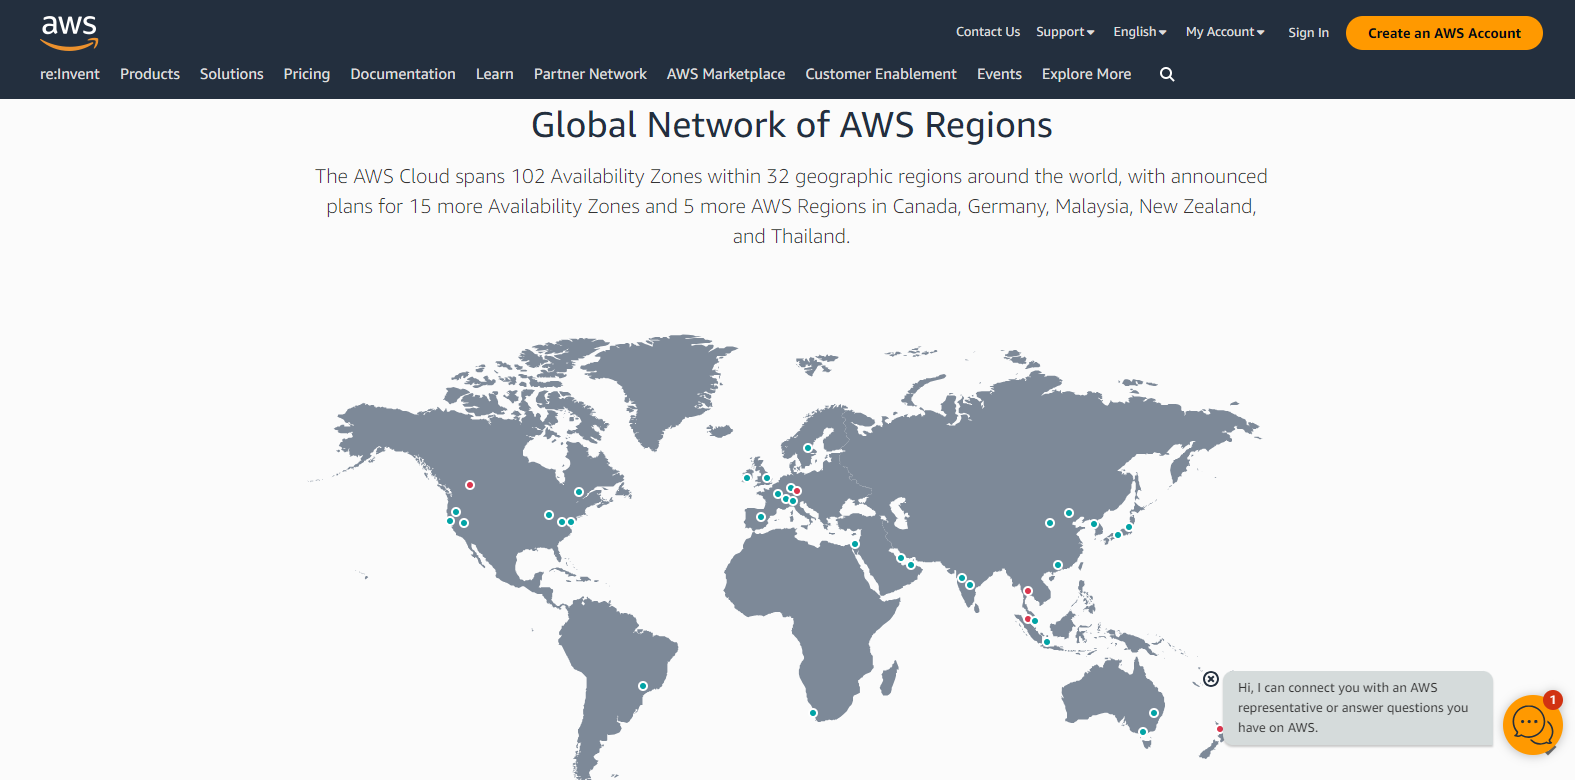Select the region dot in Sweden
Viewport: 1575px width, 780px height.
tap(808, 448)
